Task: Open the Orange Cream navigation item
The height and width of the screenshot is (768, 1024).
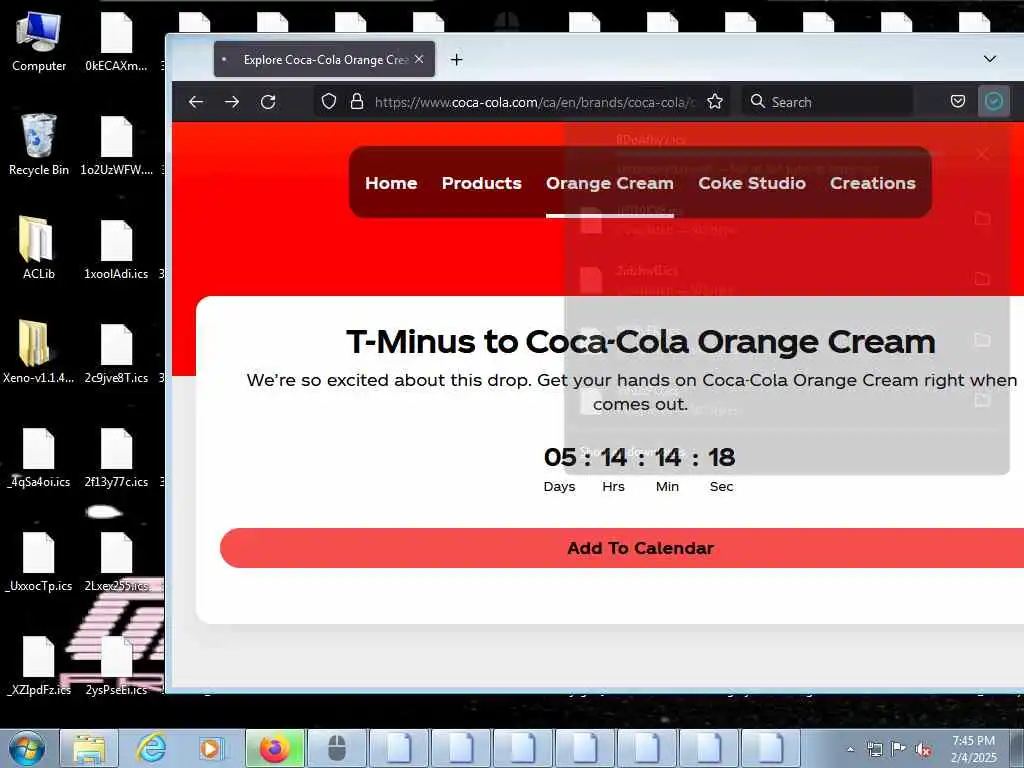Action: click(610, 184)
